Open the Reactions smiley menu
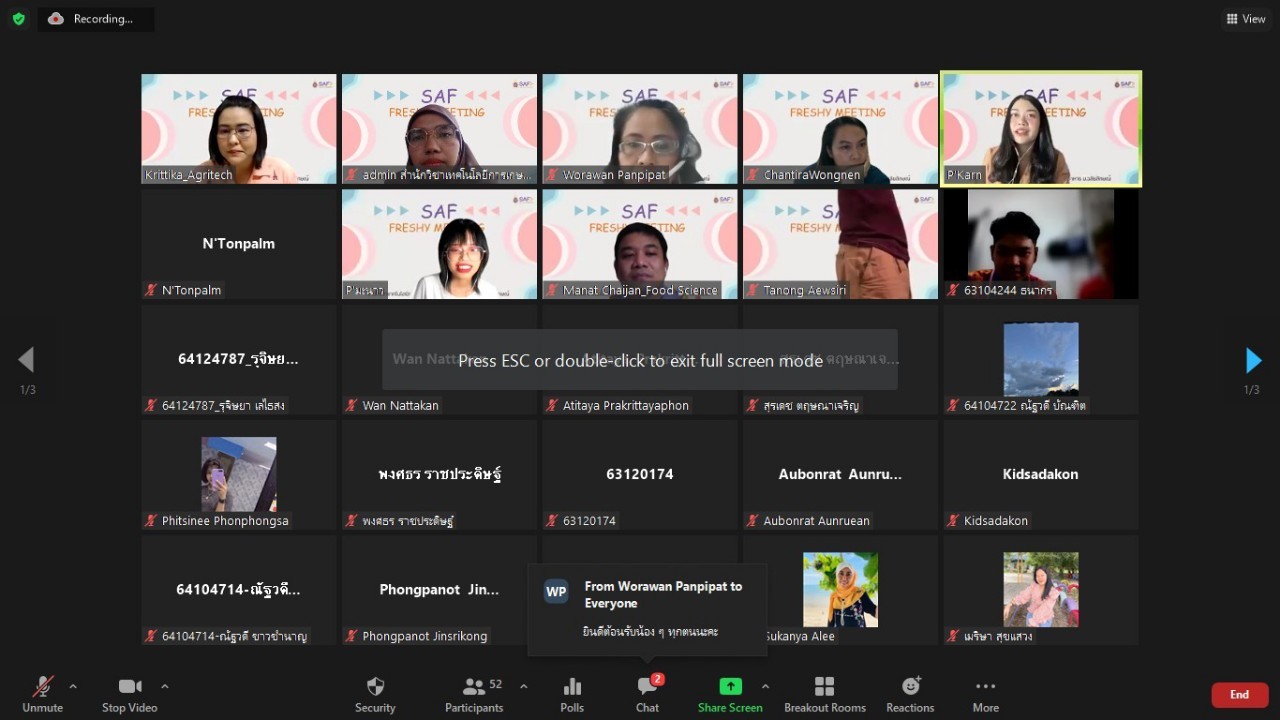The width and height of the screenshot is (1280, 720). pos(910,694)
